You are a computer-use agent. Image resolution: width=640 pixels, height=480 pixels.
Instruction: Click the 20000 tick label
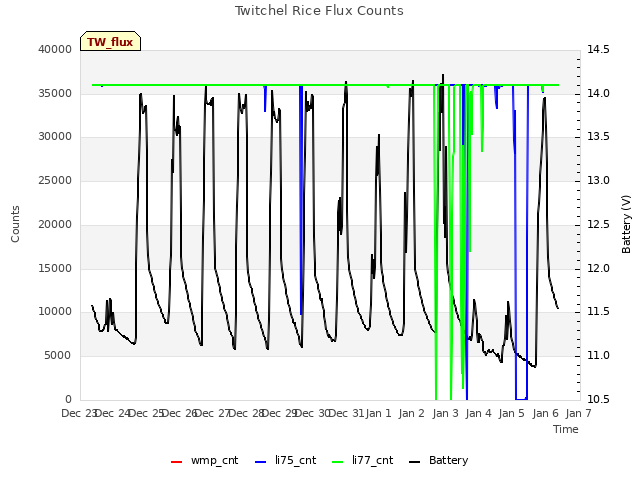coord(55,224)
